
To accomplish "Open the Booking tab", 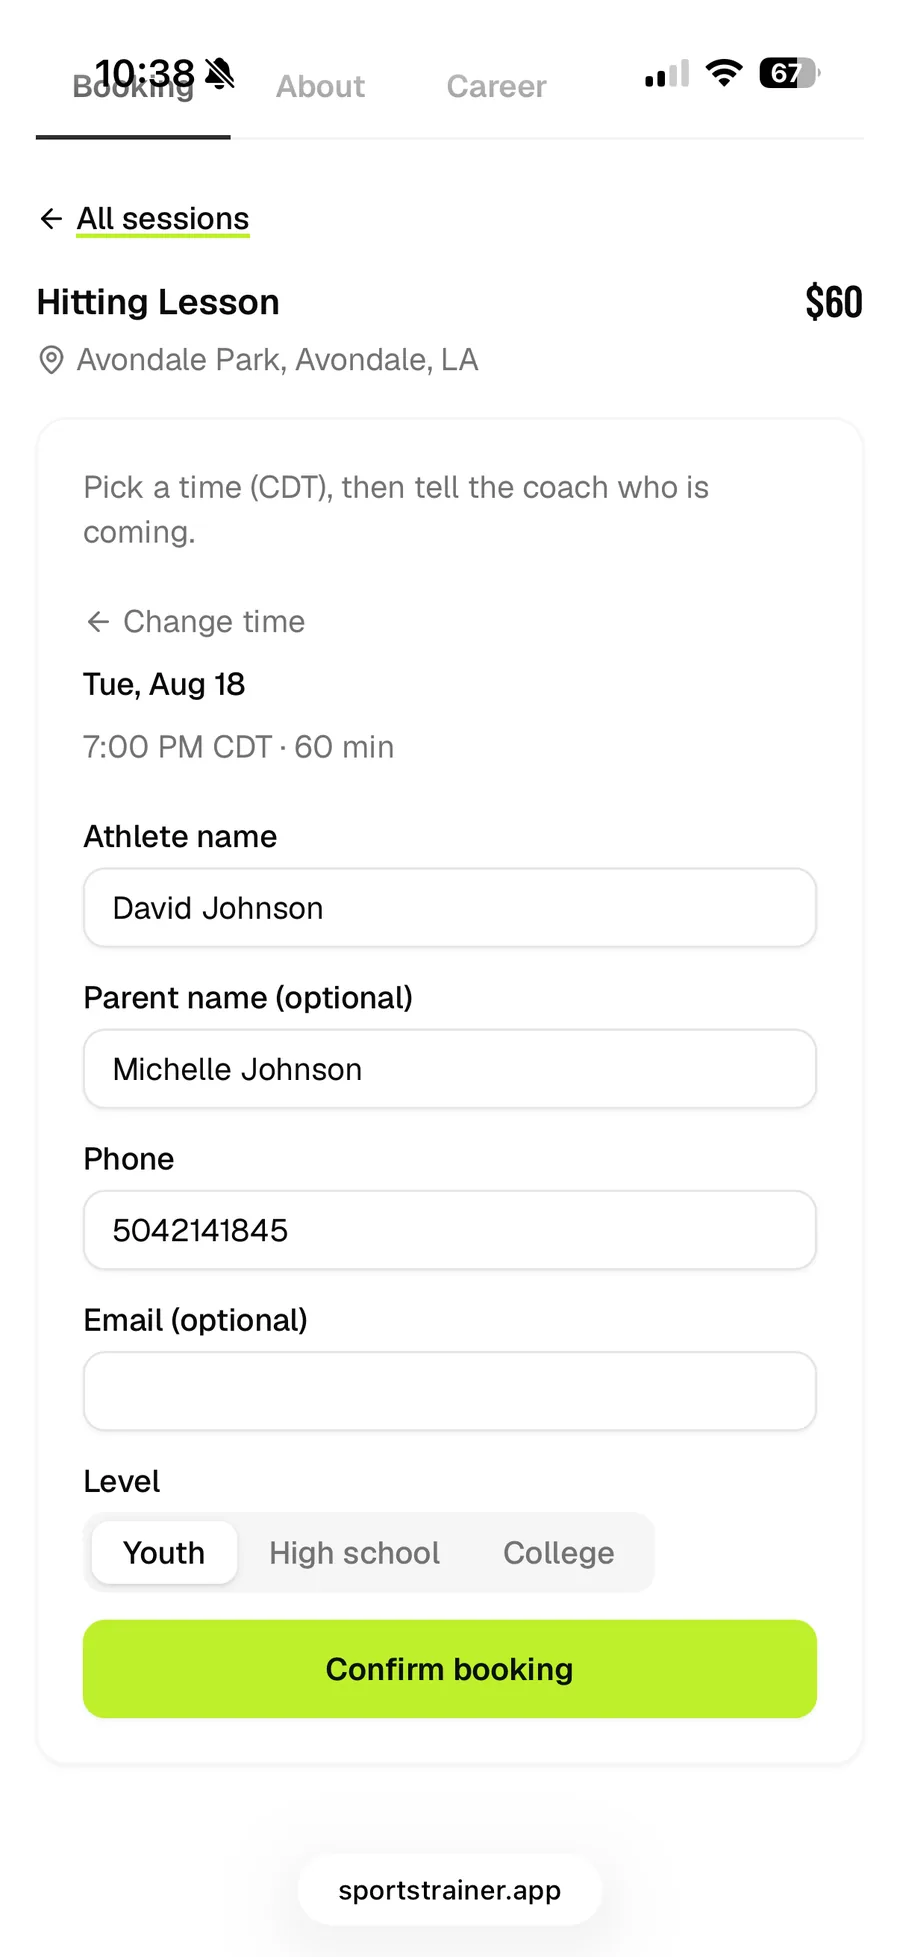I will (x=133, y=88).
